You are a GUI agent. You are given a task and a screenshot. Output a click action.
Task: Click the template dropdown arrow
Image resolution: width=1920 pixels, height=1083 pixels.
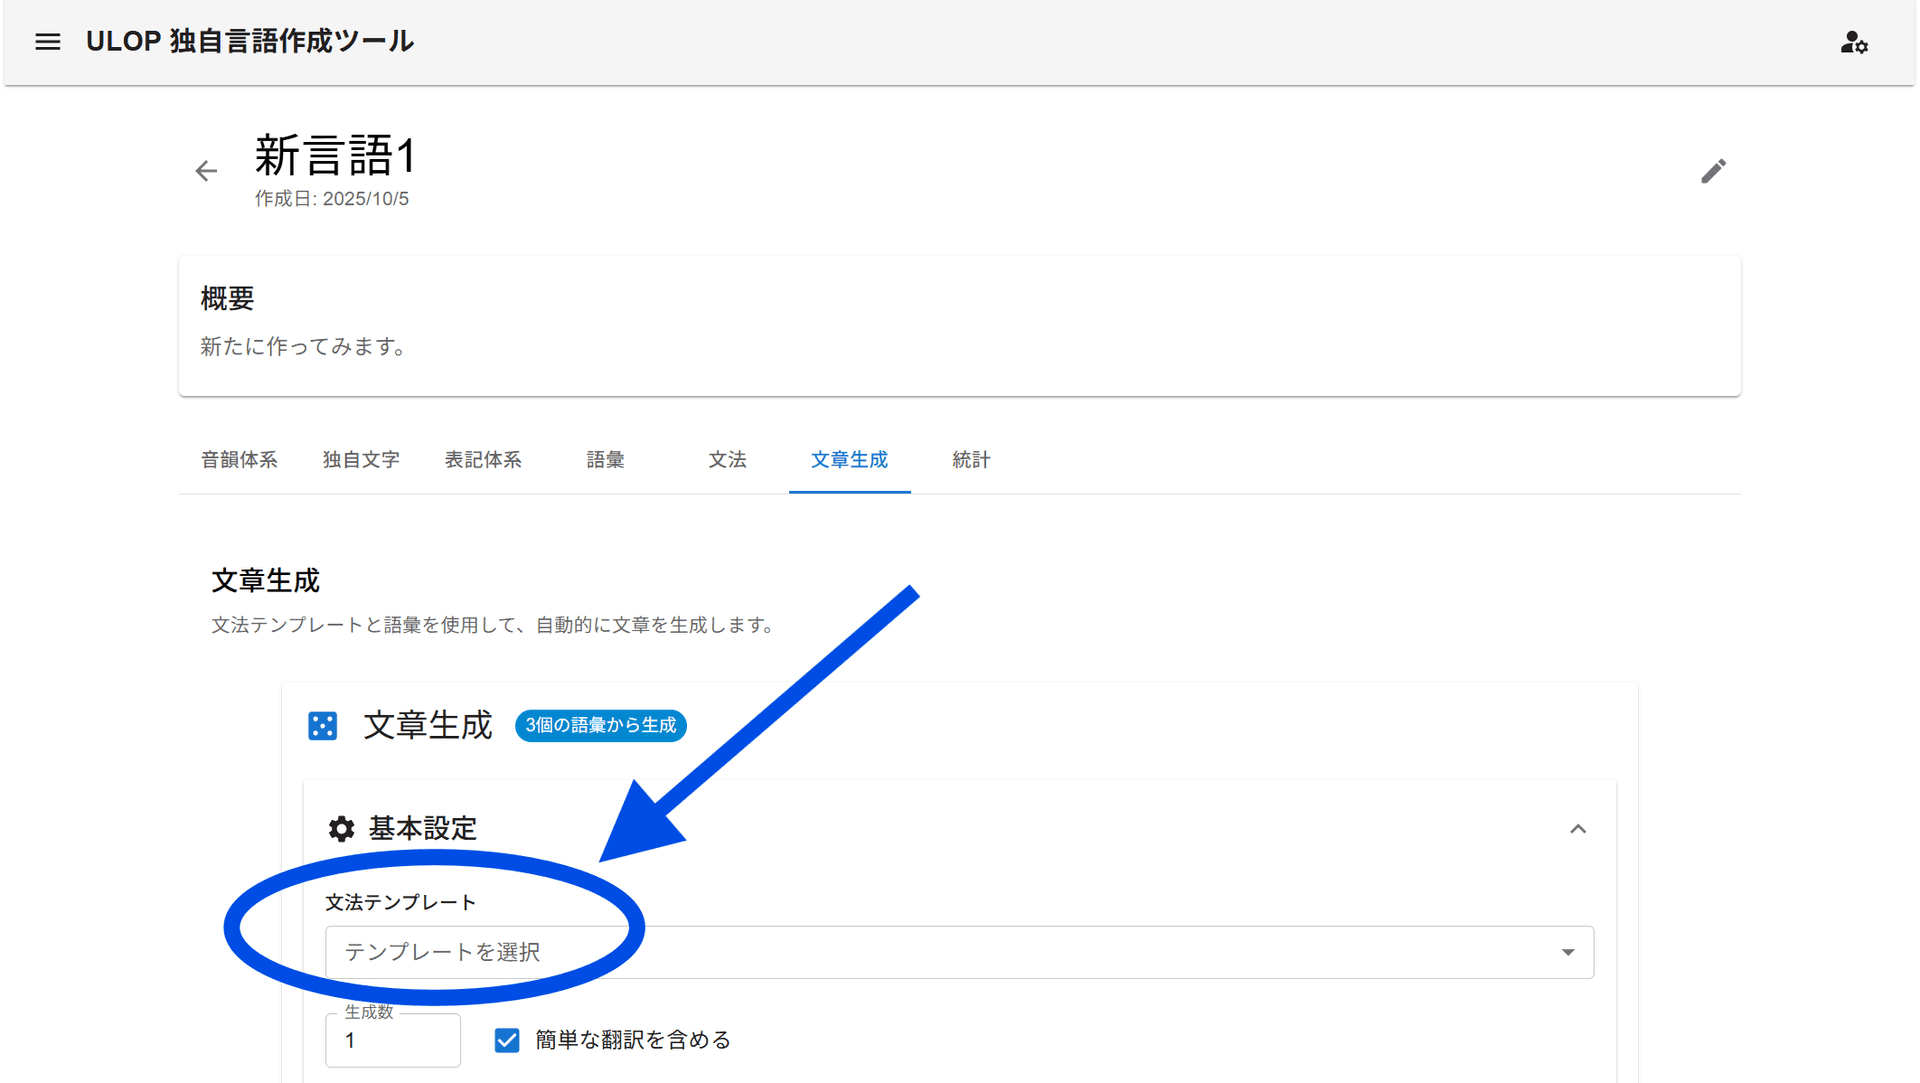pyautogui.click(x=1567, y=952)
